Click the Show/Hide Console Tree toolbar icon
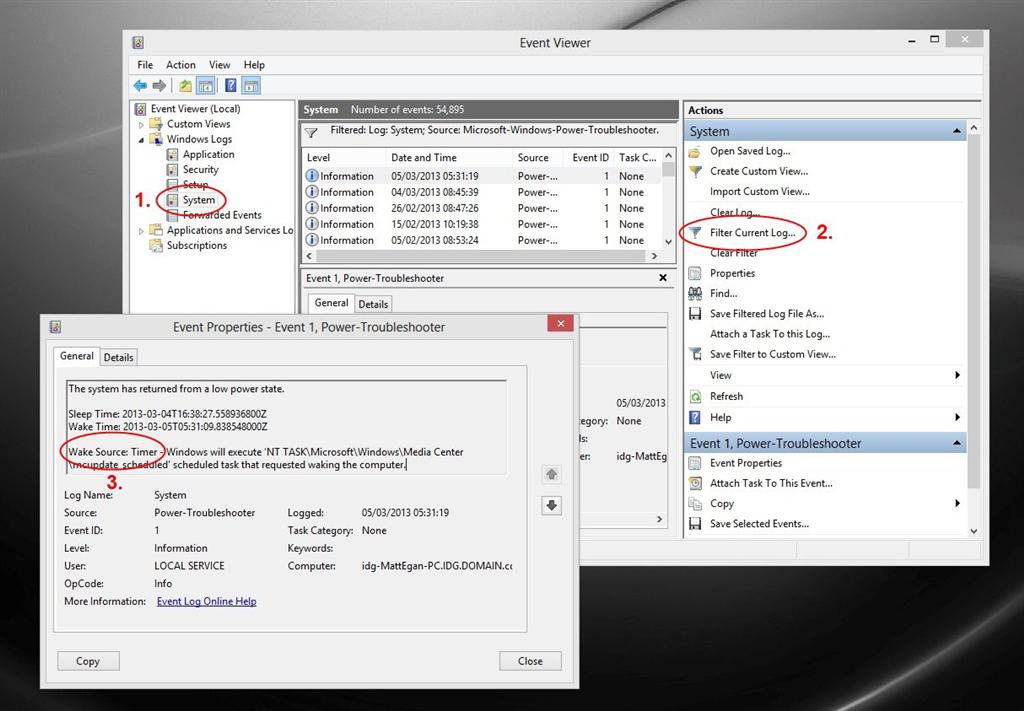The width and height of the screenshot is (1024, 711). pyautogui.click(x=206, y=86)
